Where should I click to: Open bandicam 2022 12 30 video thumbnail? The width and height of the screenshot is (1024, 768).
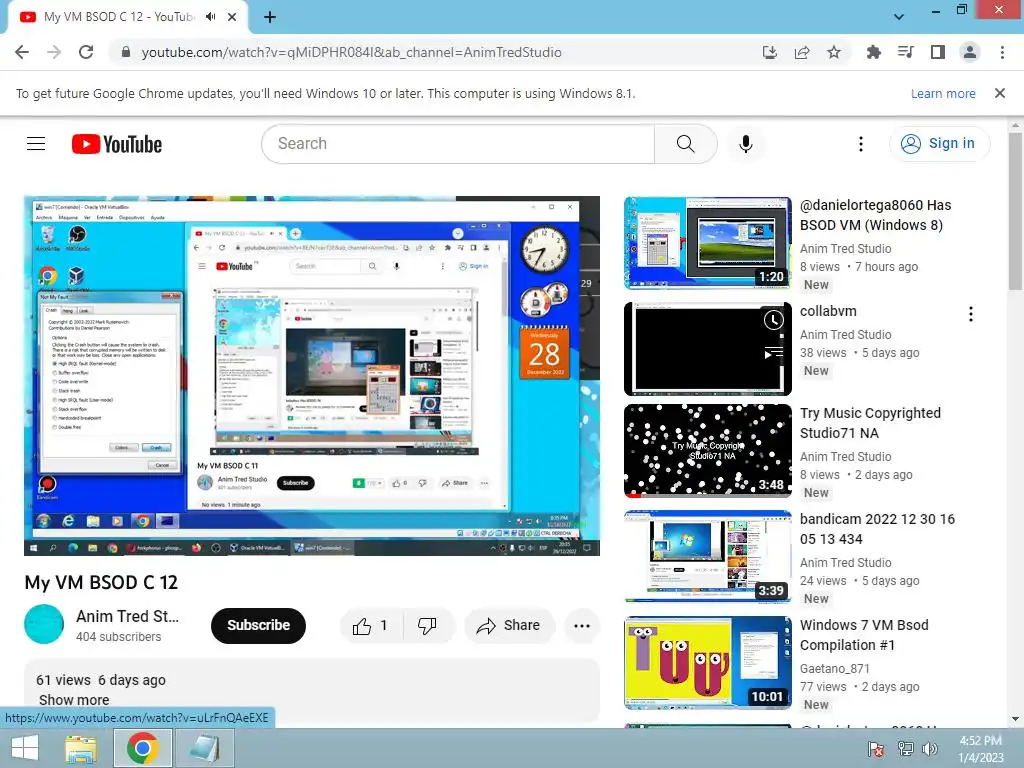708,556
